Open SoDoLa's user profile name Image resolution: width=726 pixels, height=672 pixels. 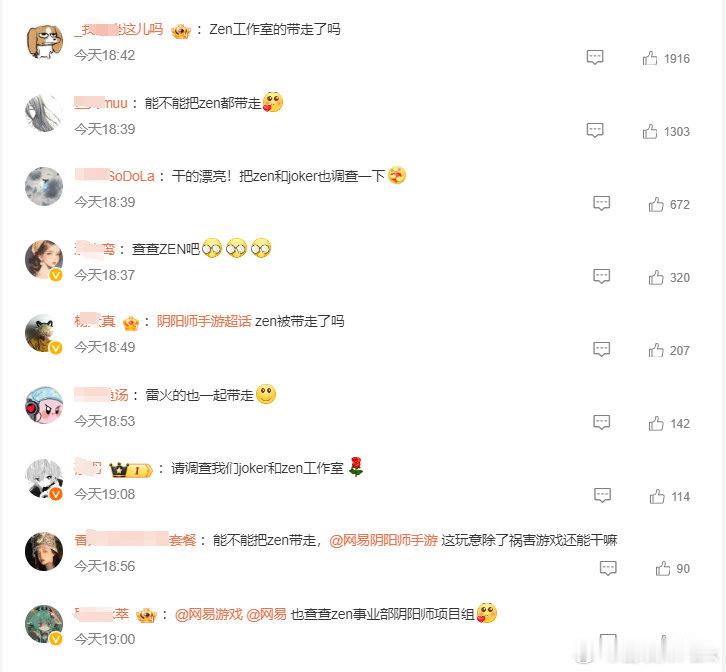pos(114,176)
